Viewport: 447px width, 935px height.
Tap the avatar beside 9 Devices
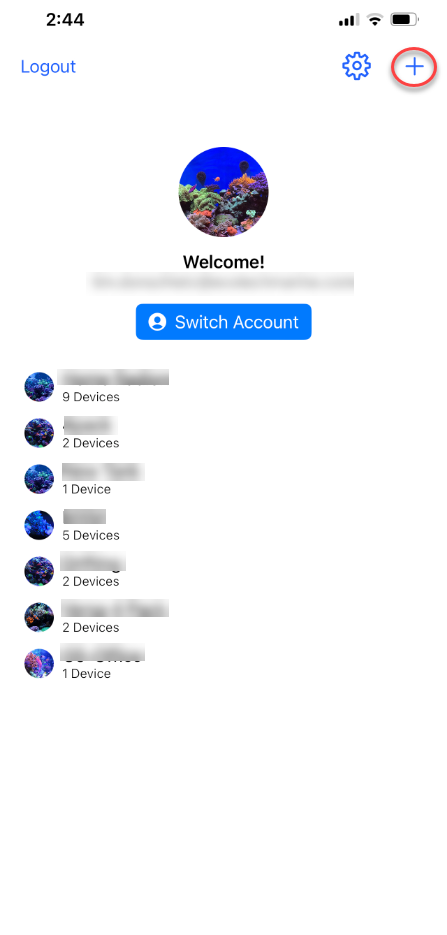[x=39, y=386]
